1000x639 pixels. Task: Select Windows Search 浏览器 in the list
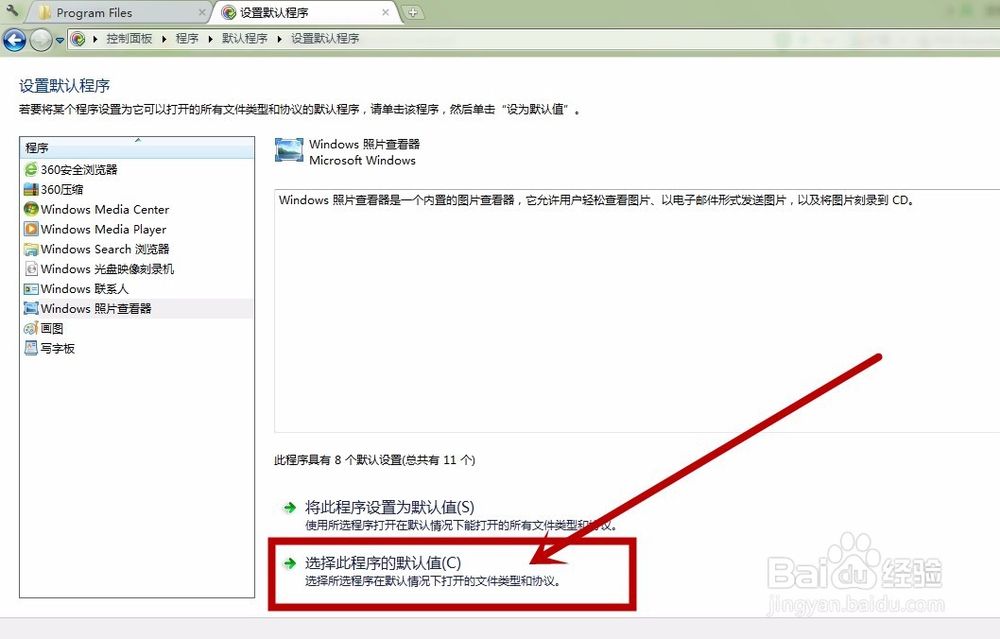(137, 249)
